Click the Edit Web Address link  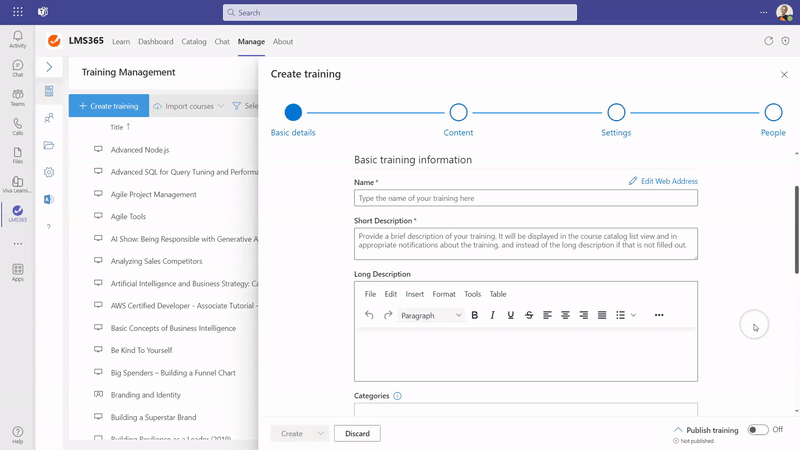[663, 181]
